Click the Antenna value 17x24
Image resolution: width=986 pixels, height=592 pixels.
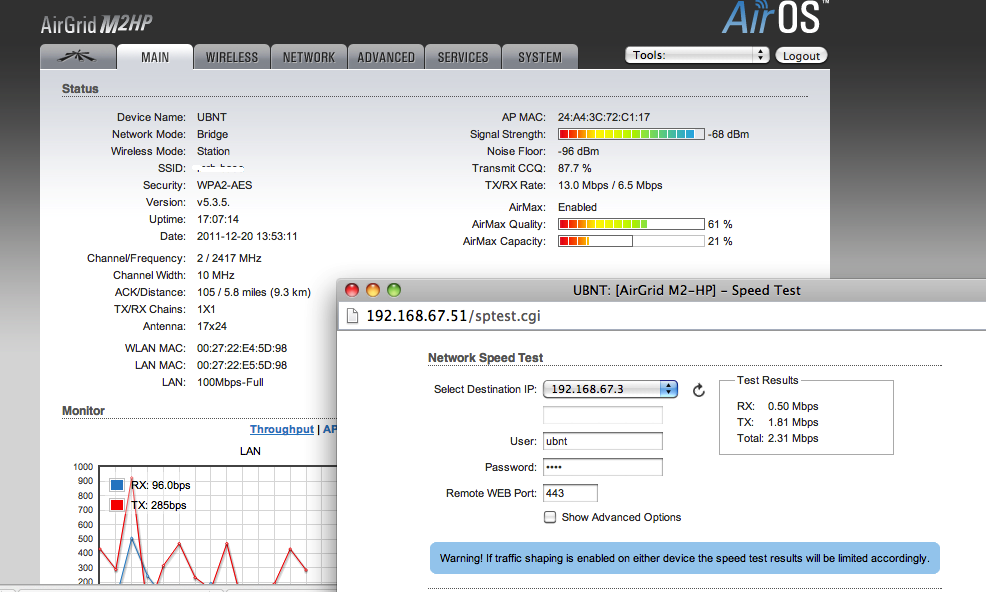212,326
